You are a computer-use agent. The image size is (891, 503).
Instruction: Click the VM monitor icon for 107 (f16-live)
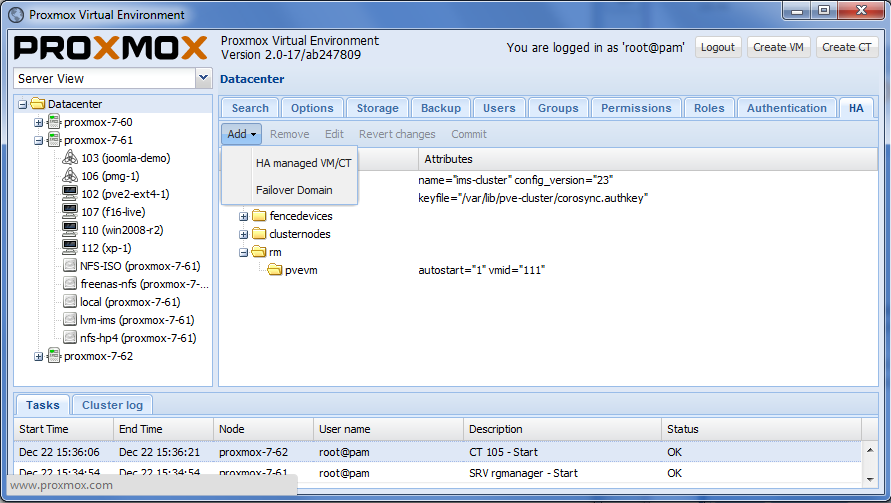point(70,211)
